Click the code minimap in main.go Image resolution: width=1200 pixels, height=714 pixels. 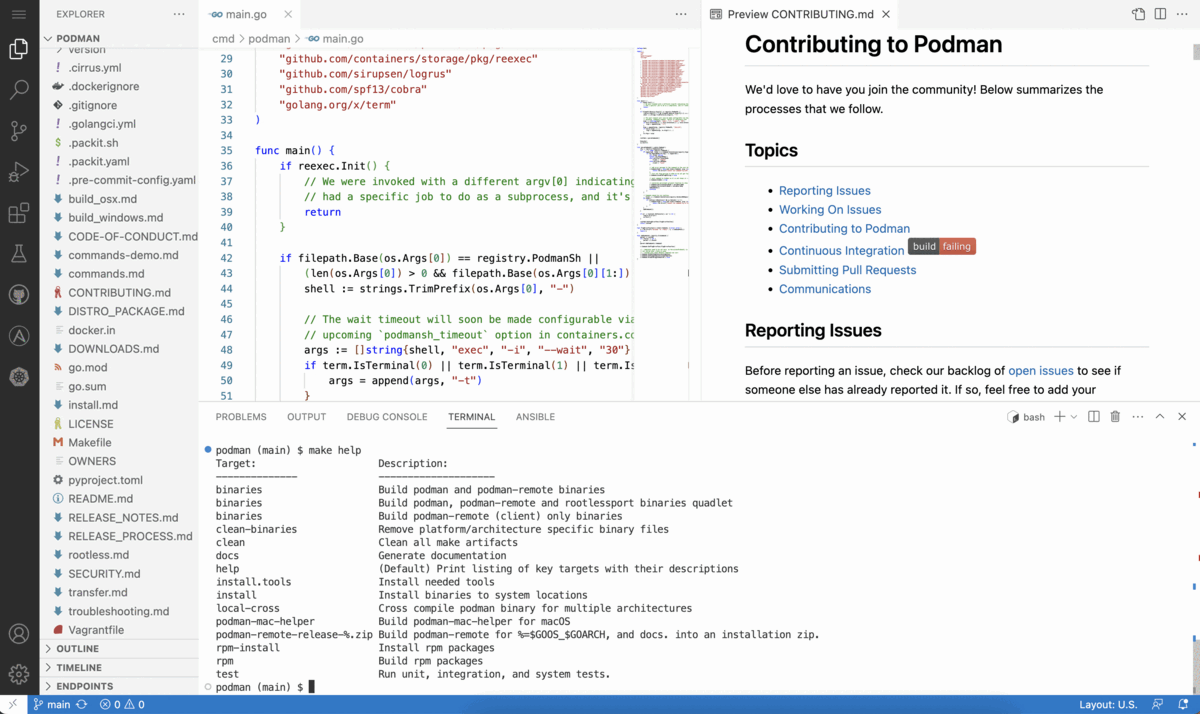(x=660, y=150)
